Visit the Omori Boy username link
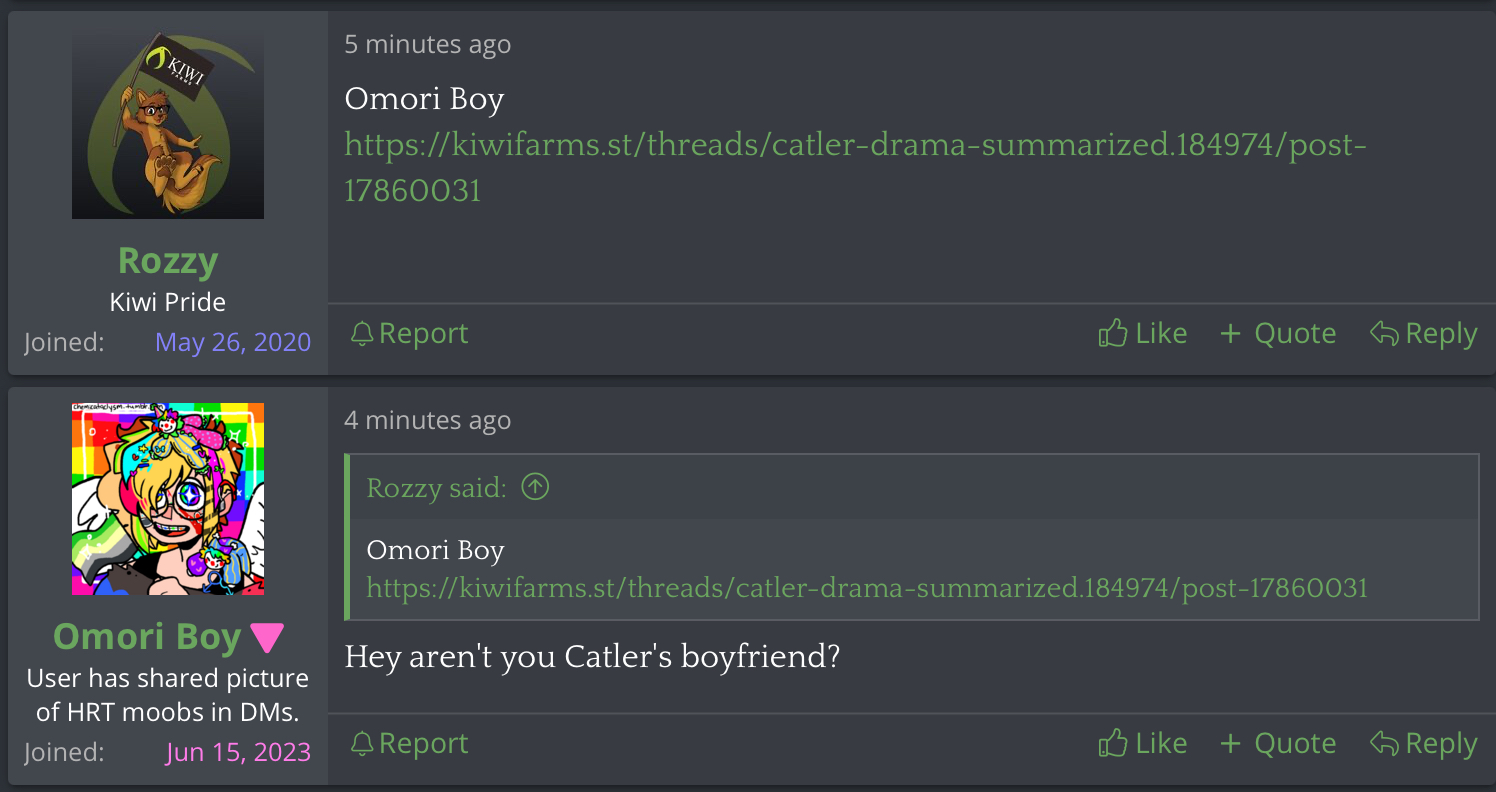Viewport: 1496px width, 792px height. (147, 637)
